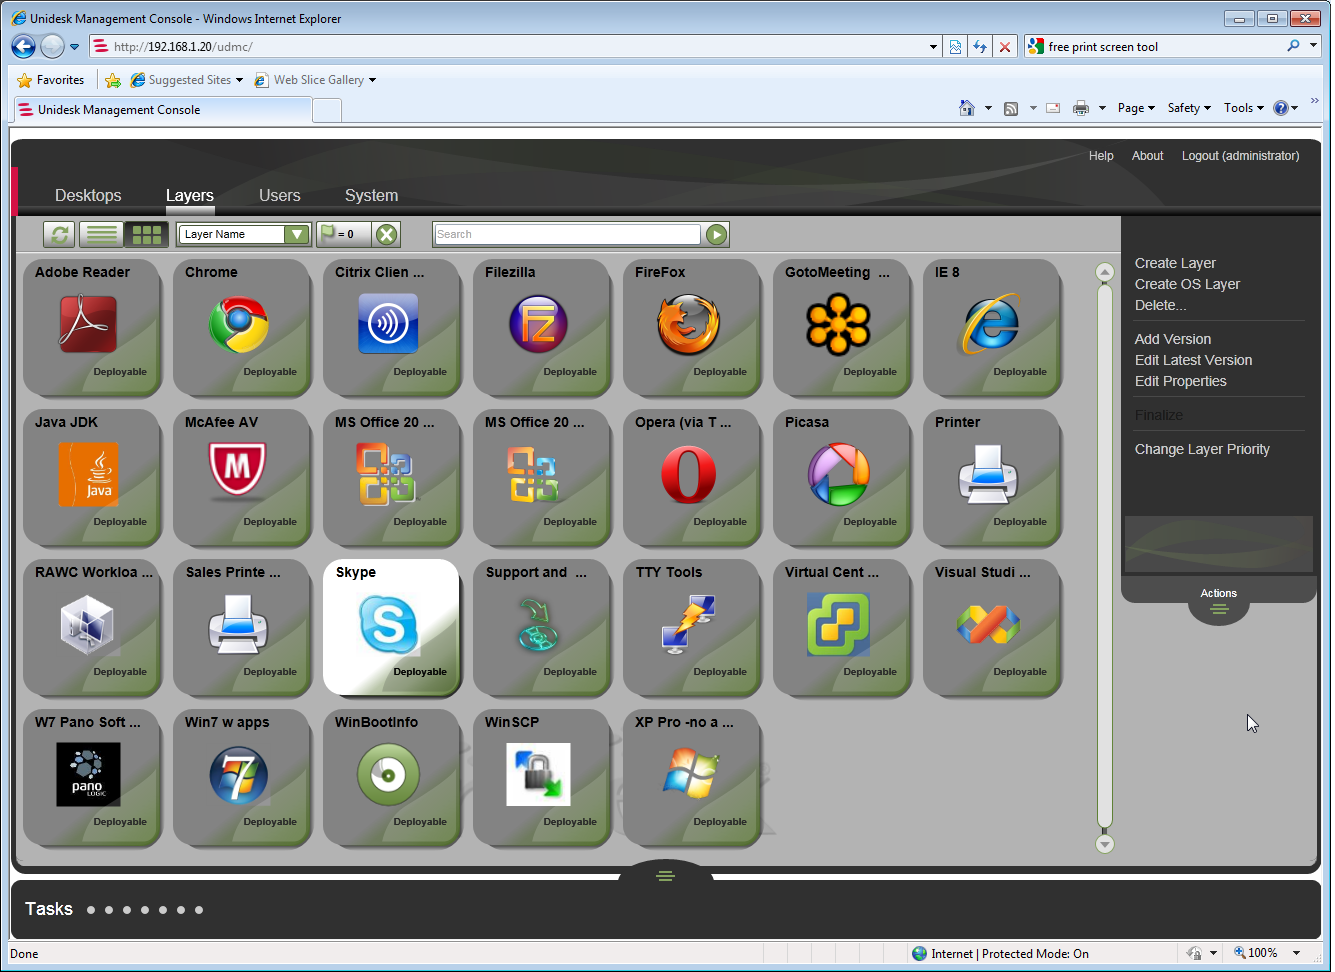Select the Chrome layer icon

coord(238,324)
